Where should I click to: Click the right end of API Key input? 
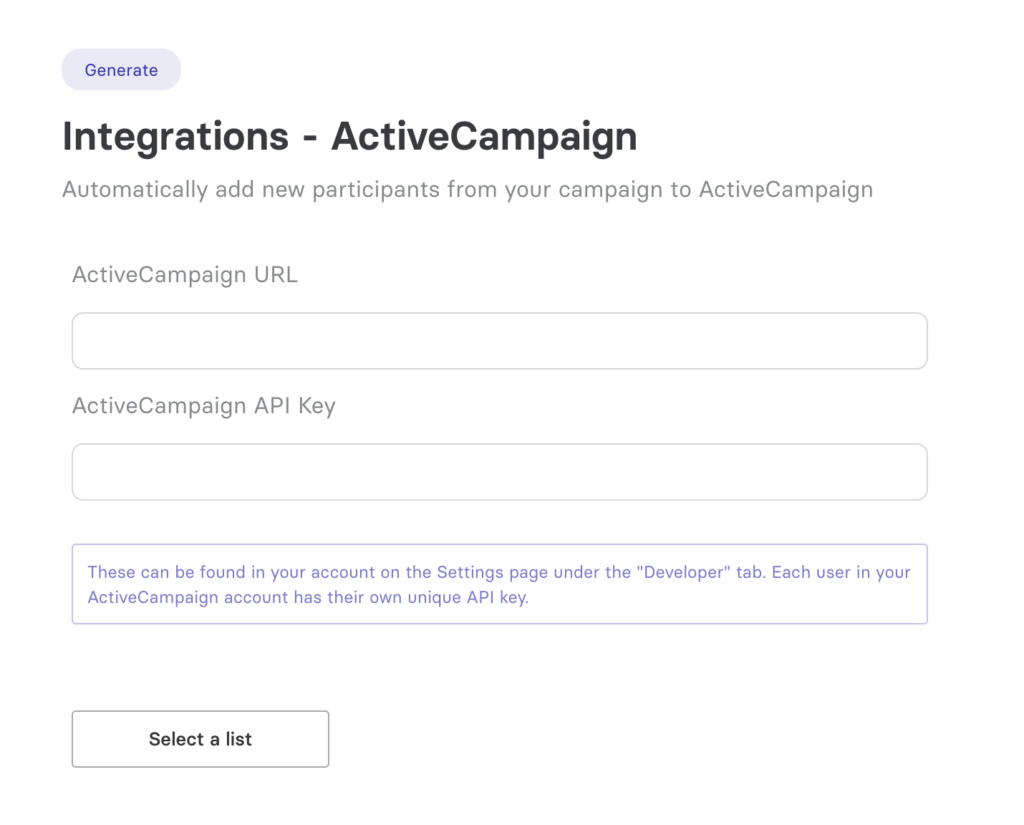900,472
